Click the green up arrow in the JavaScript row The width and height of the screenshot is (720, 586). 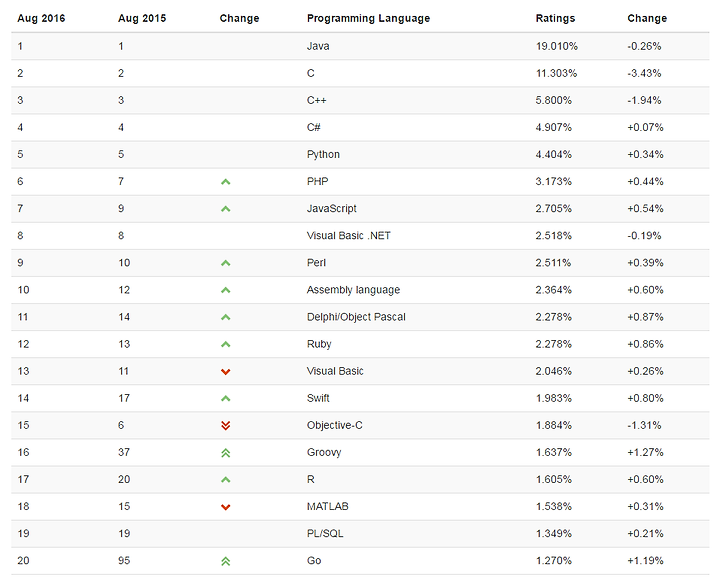pos(225,209)
